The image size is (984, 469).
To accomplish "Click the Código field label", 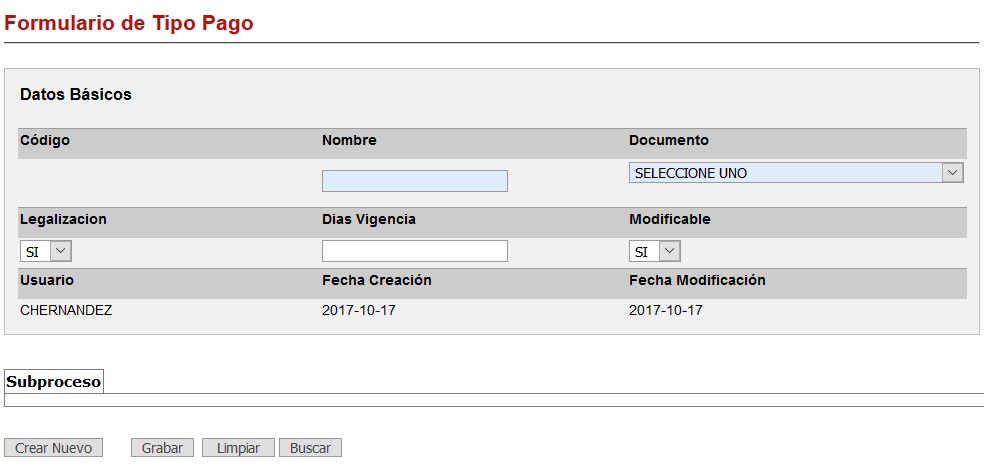I will click(45, 140).
